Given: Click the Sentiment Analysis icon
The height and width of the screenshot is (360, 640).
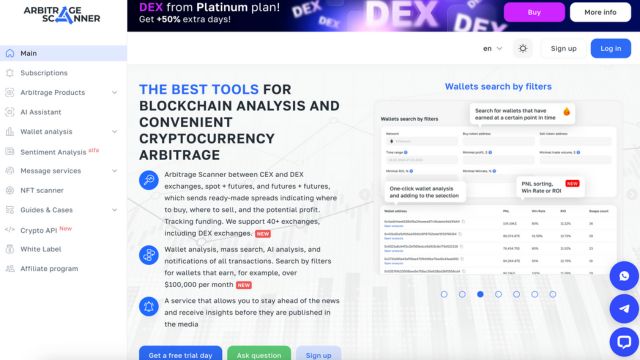Looking at the screenshot, I should click(10, 151).
